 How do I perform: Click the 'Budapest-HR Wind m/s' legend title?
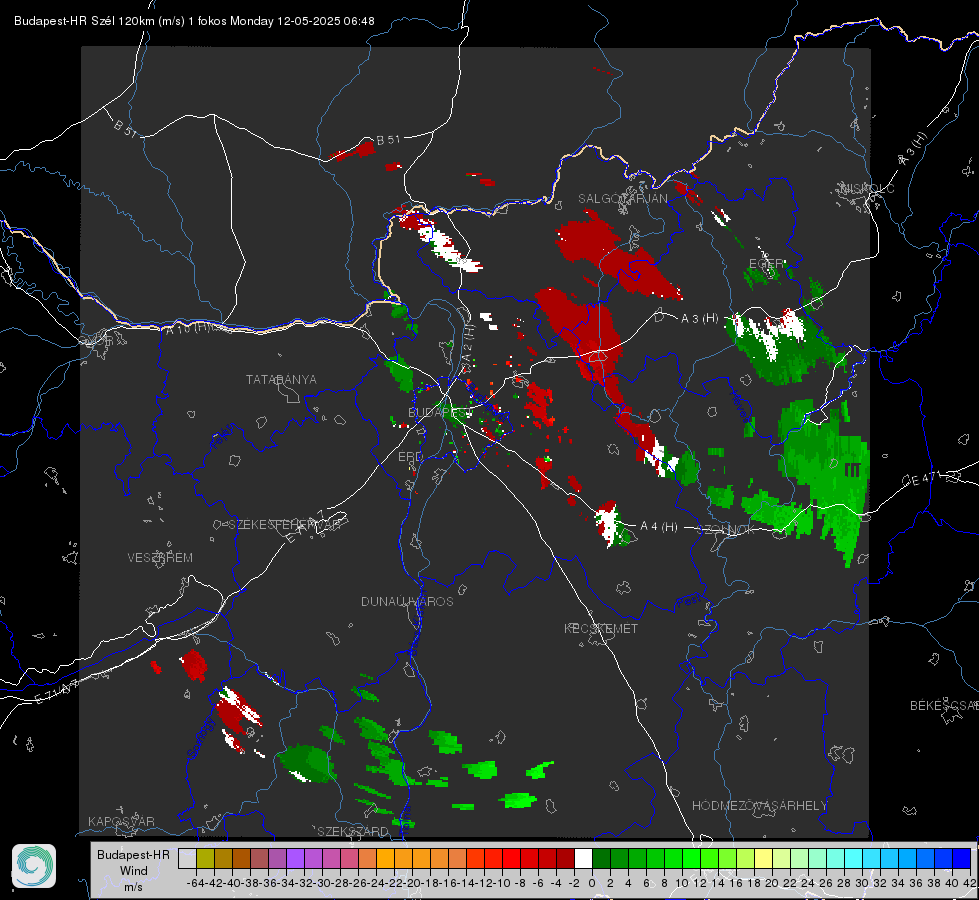click(x=133, y=871)
